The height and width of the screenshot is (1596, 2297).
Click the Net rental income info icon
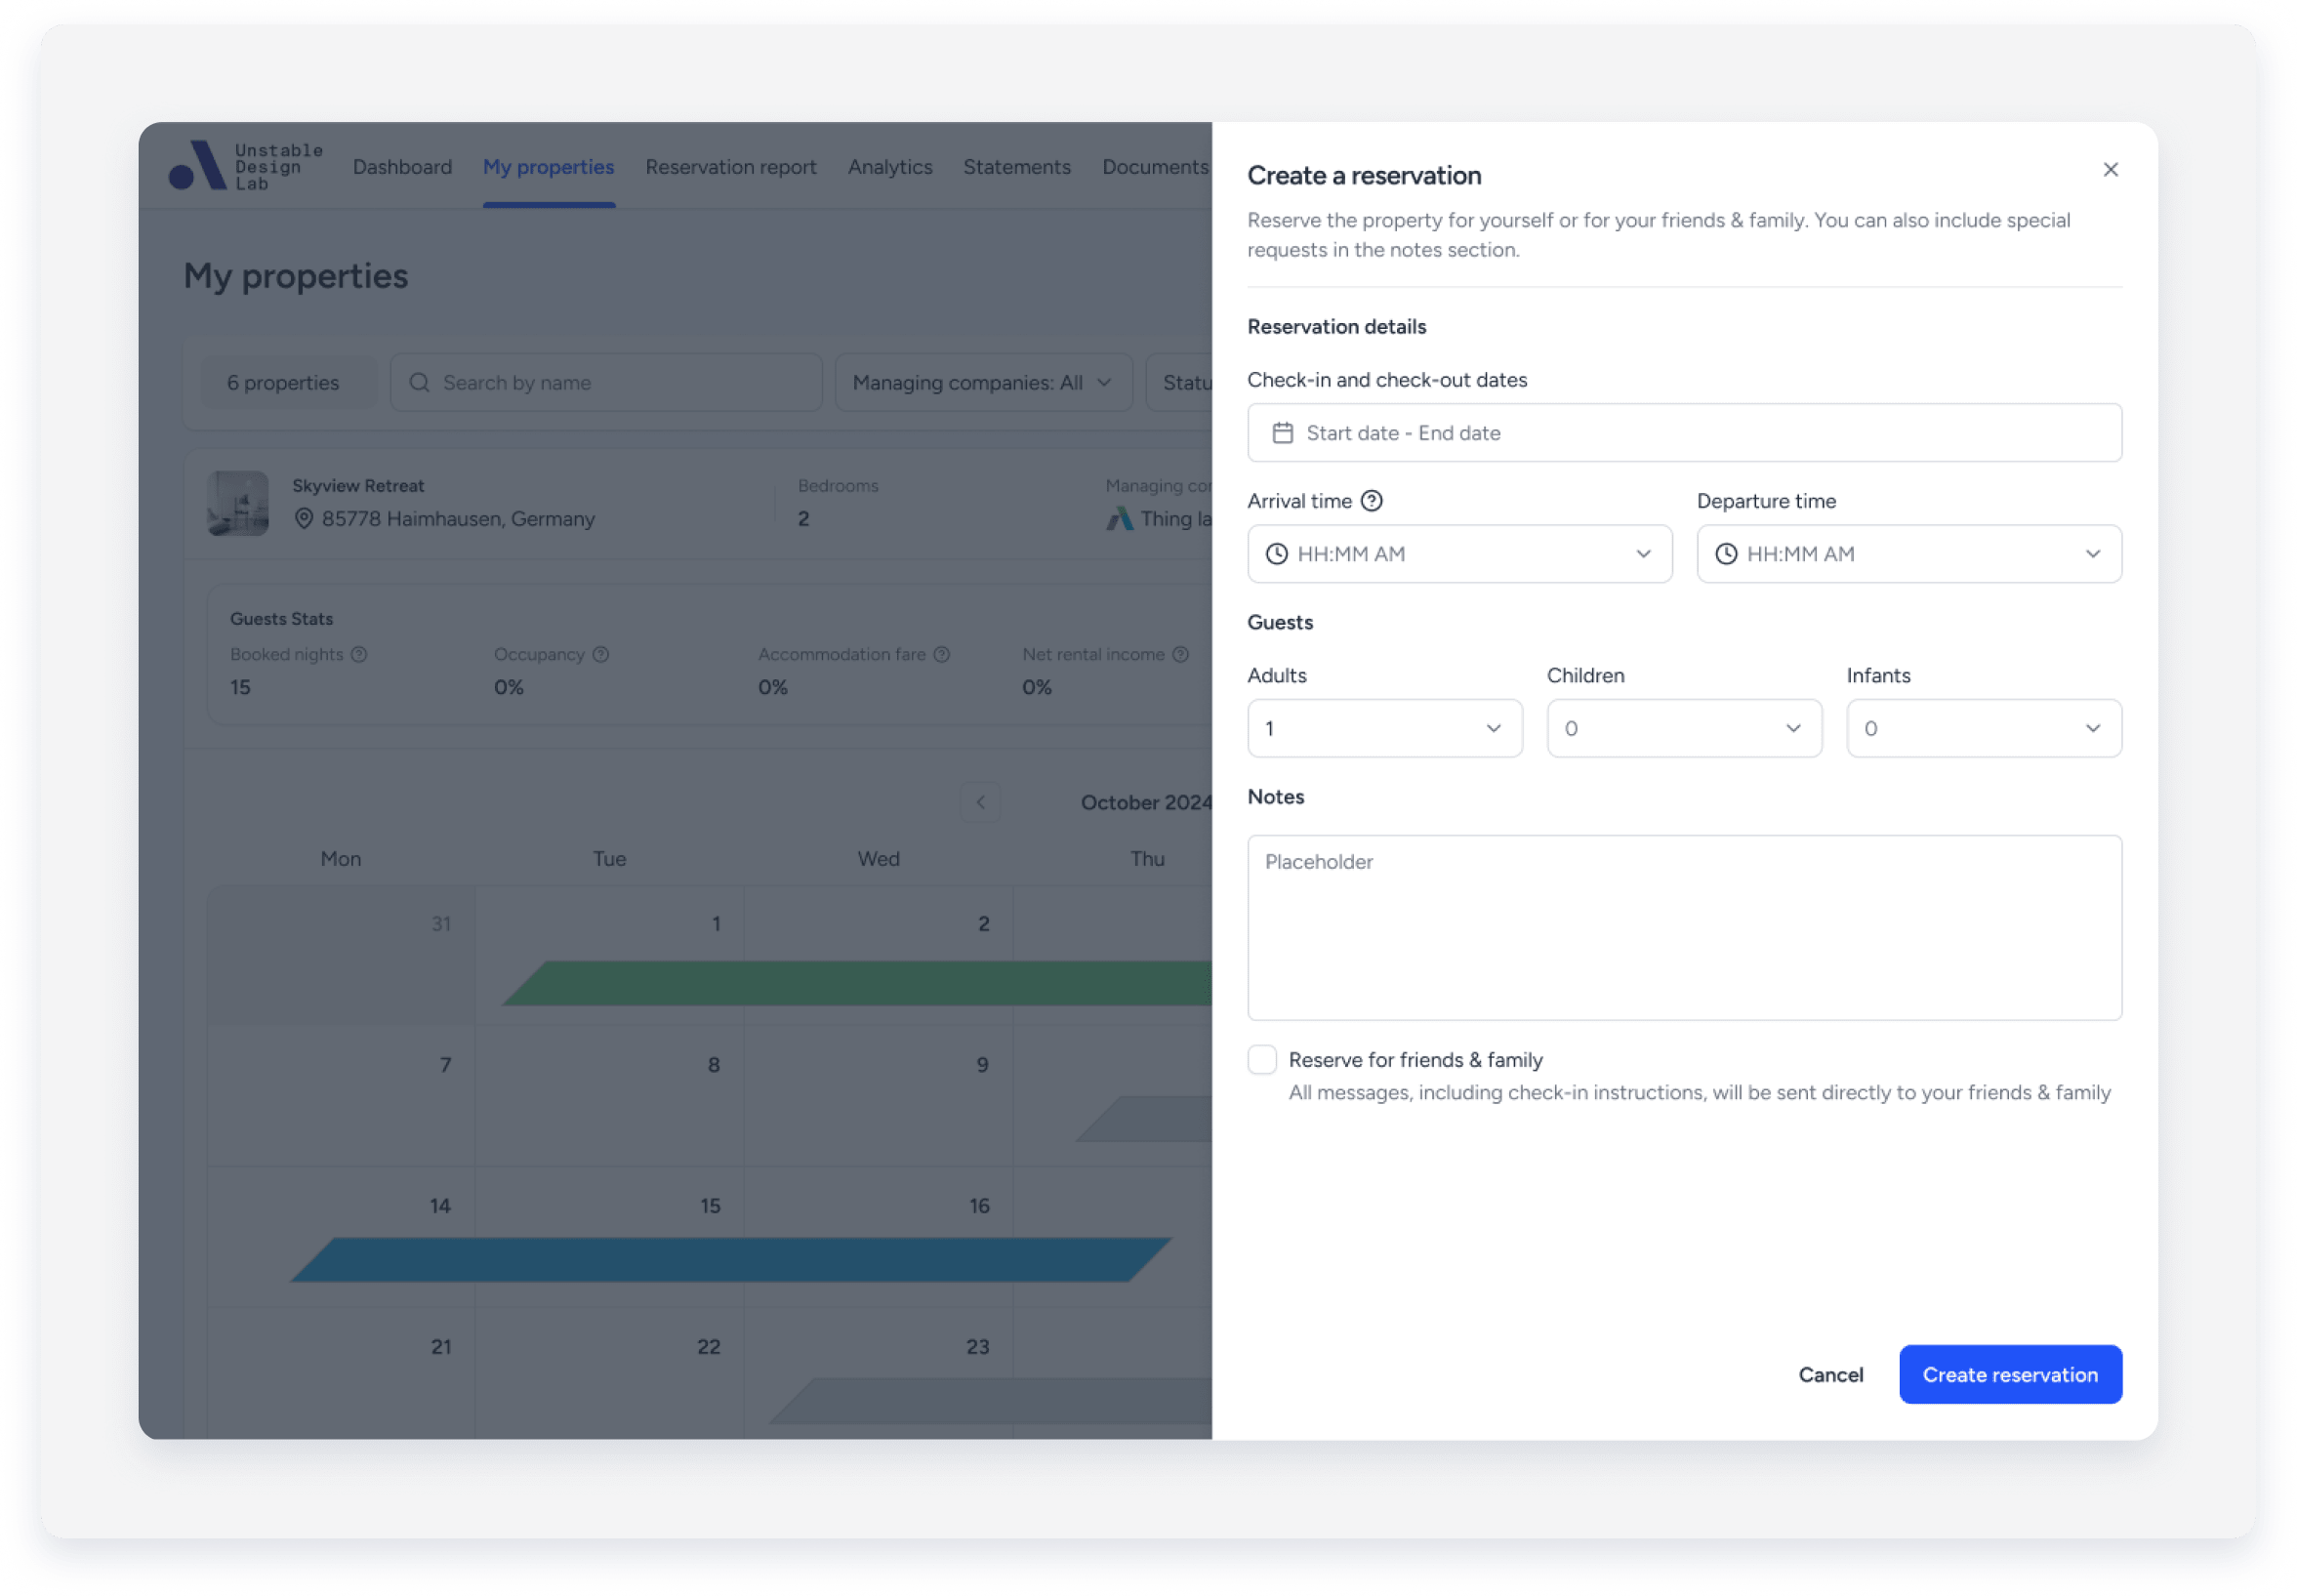[x=1180, y=654]
